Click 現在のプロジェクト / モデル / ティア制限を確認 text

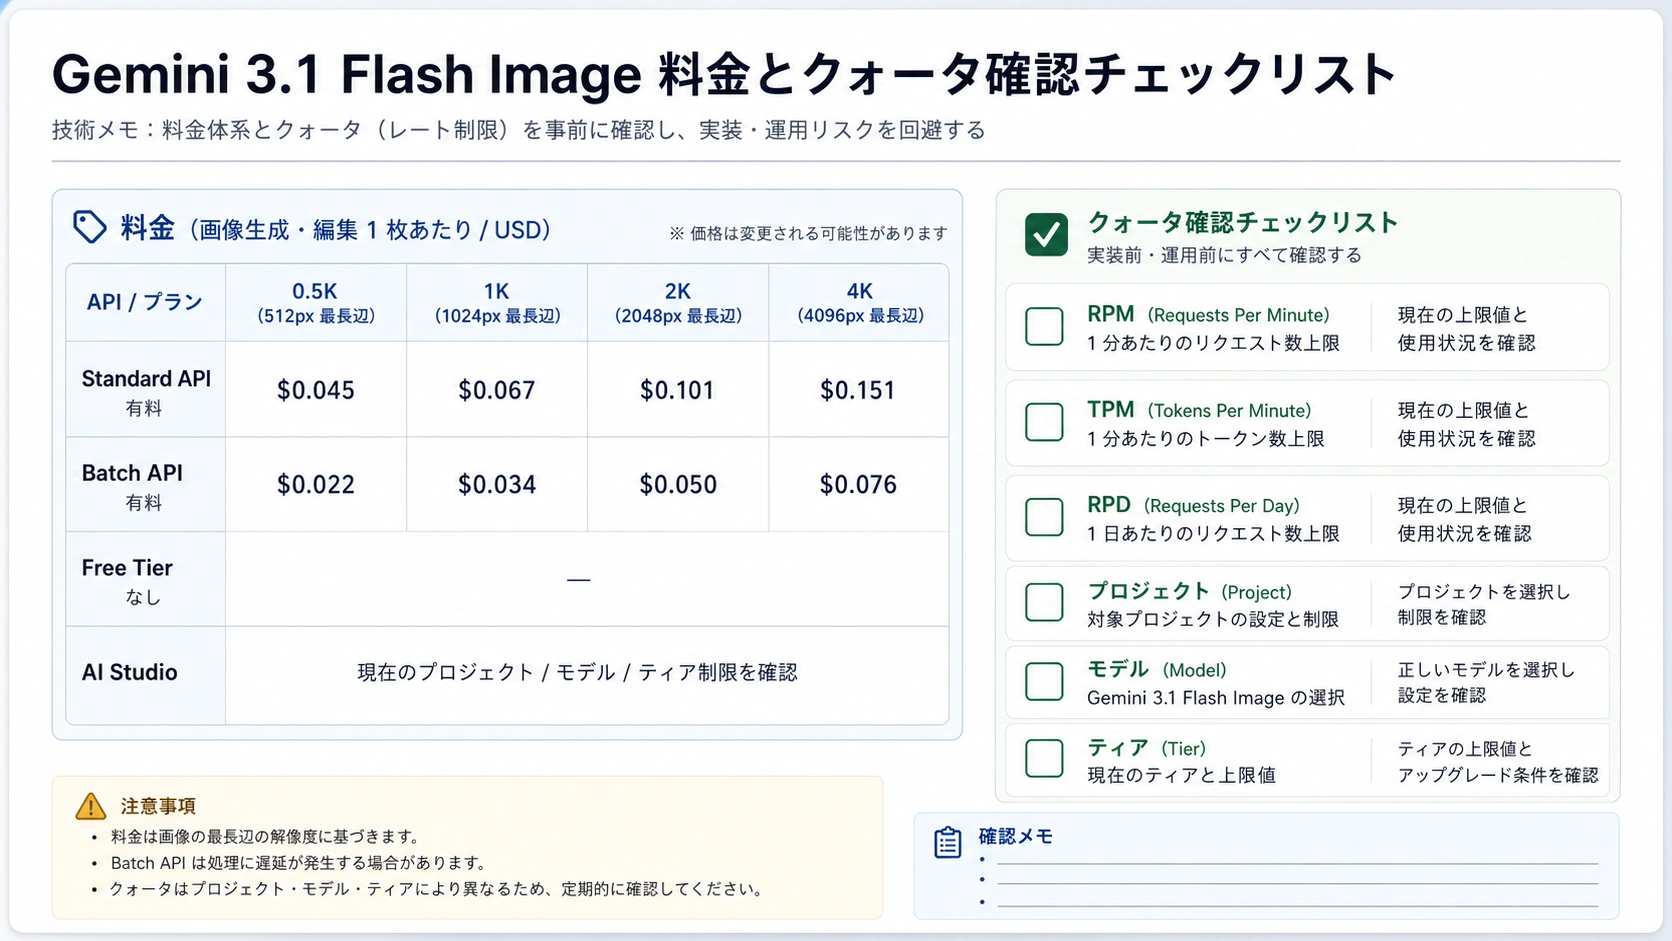click(578, 672)
